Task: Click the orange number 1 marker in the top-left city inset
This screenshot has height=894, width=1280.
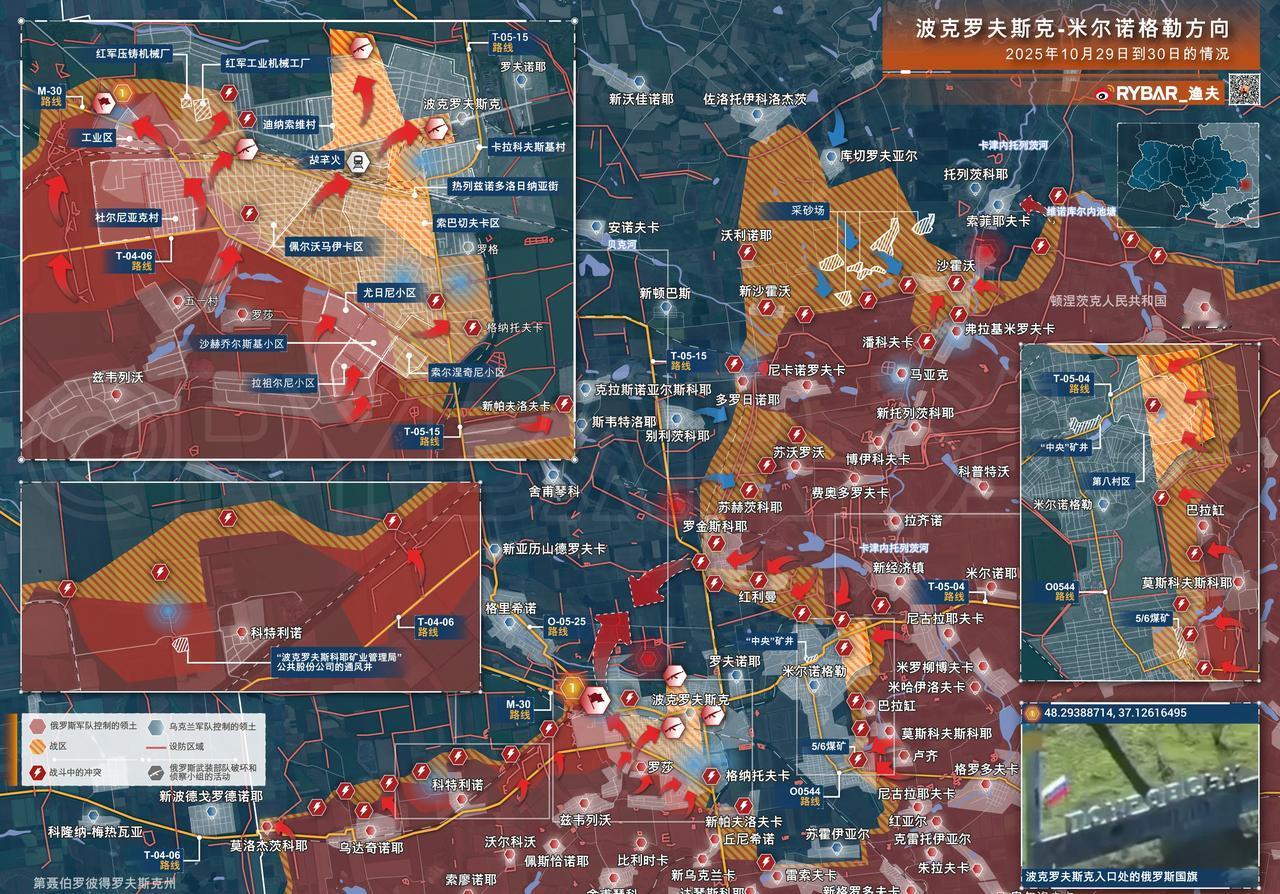Action: [x=122, y=92]
